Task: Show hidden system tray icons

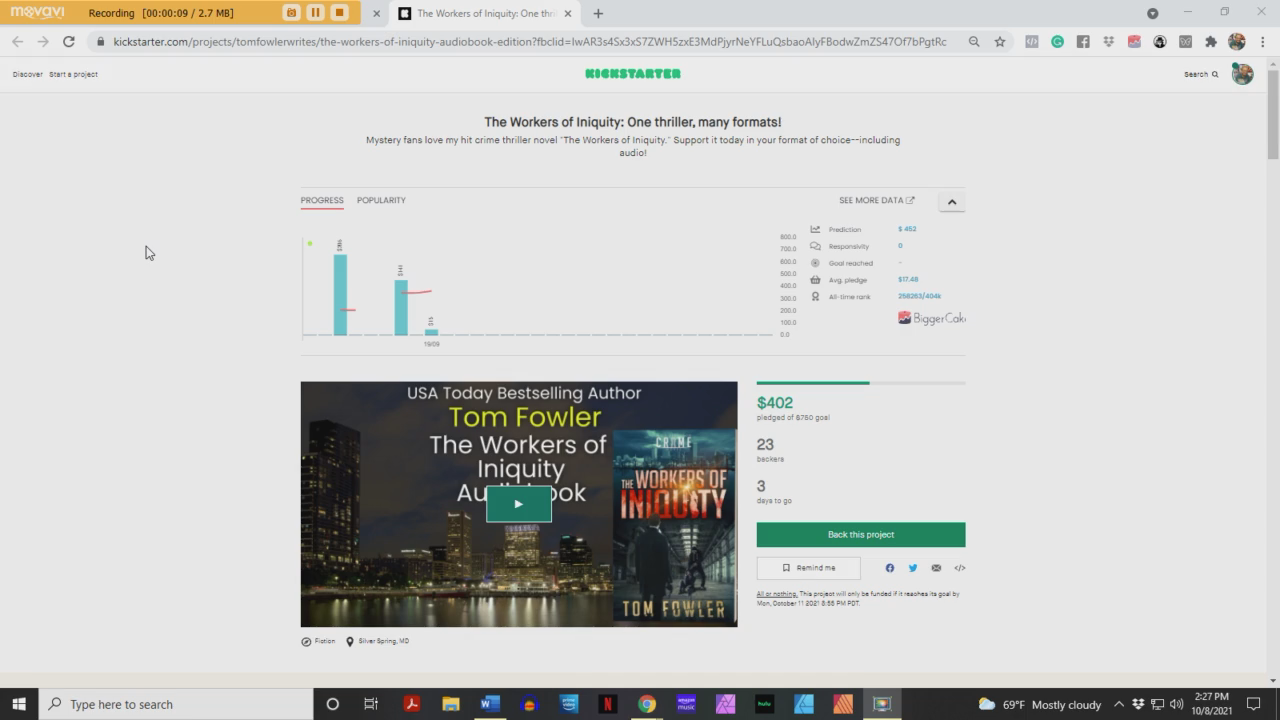Action: 1118,704
